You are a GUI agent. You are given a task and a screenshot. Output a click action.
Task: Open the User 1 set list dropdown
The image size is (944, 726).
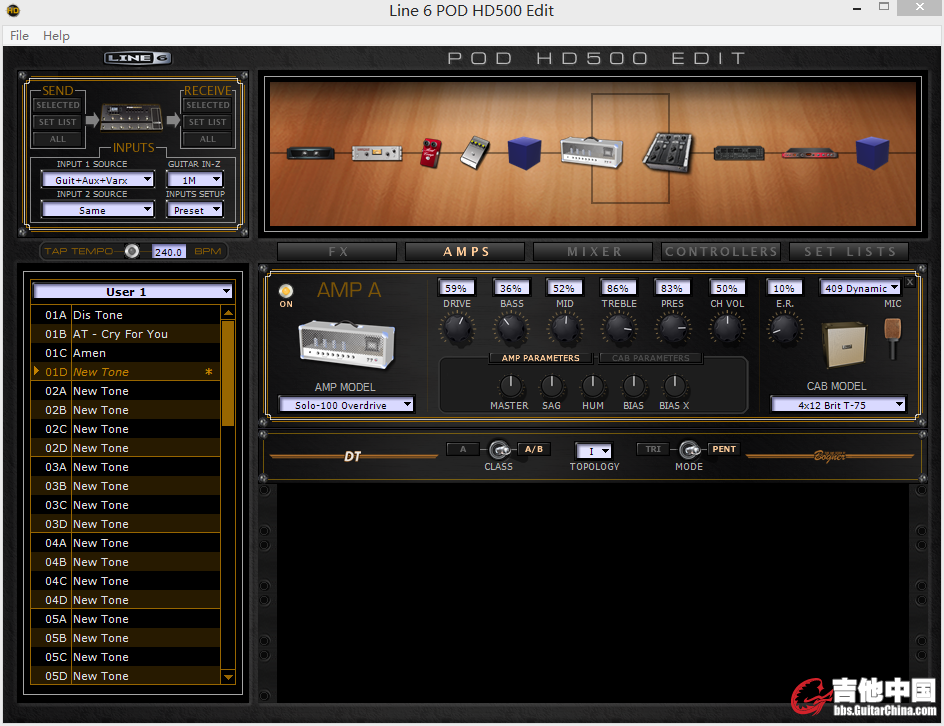click(132, 292)
